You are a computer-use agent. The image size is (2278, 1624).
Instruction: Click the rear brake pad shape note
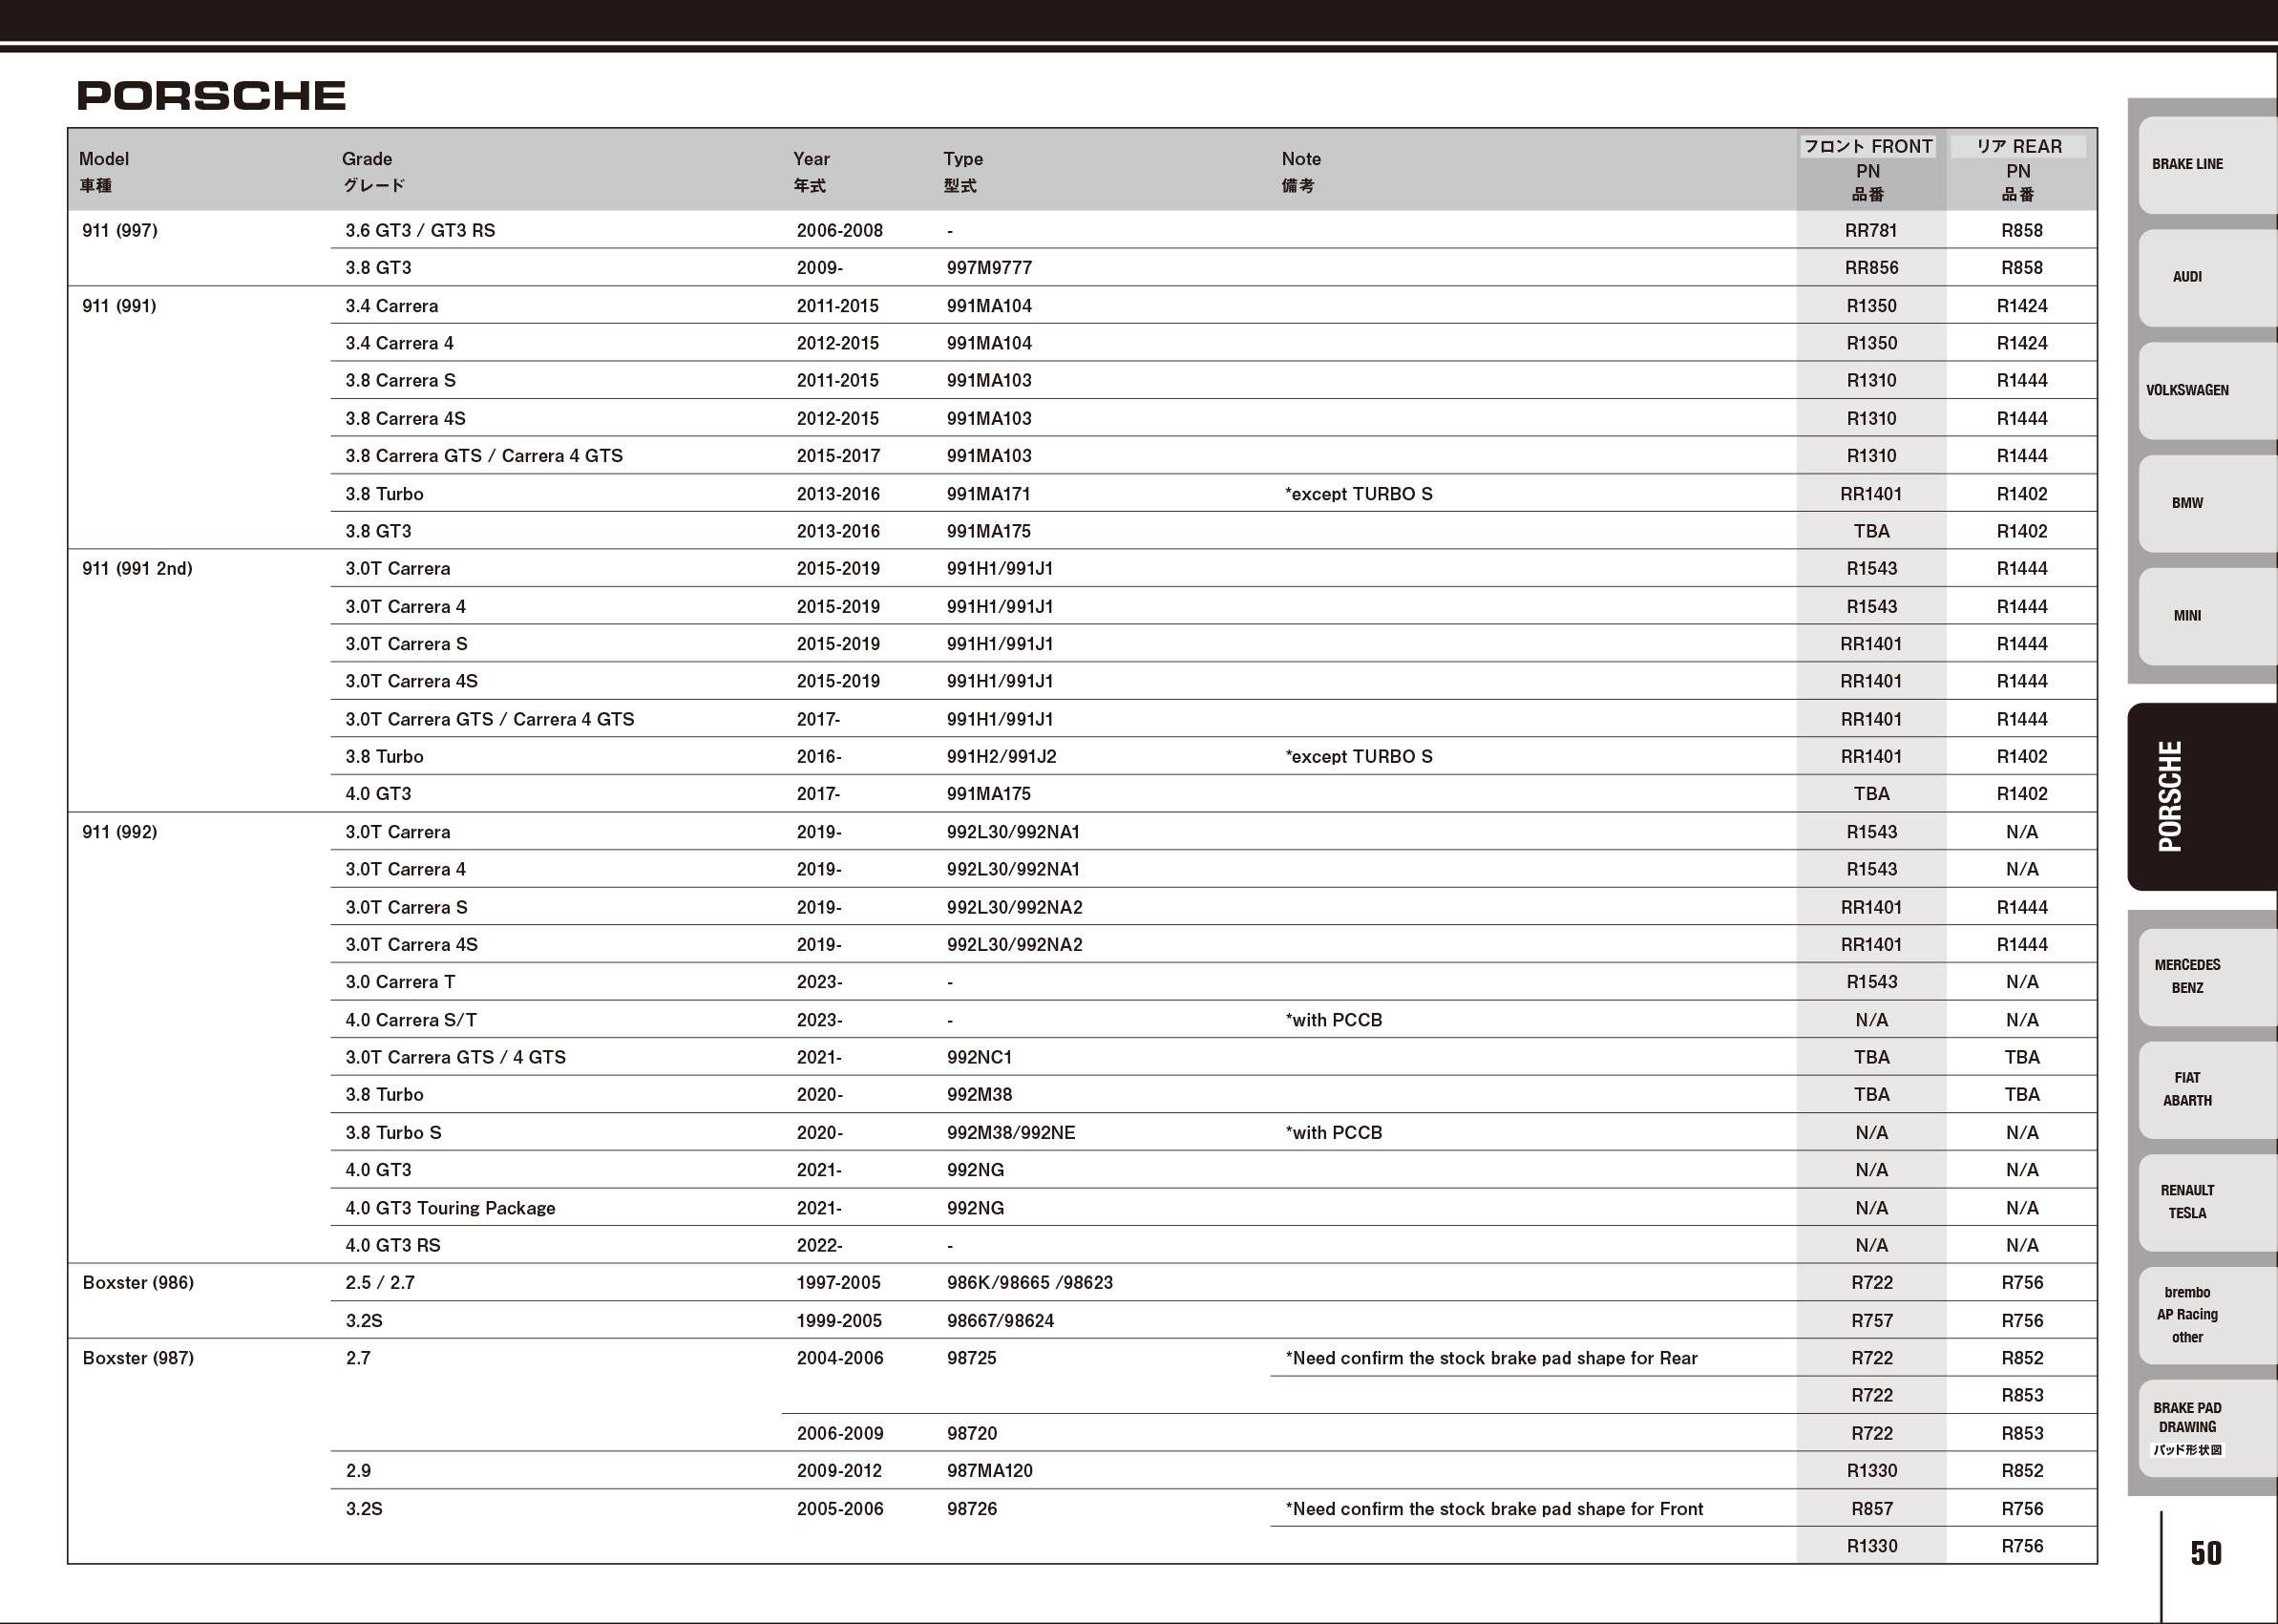point(1491,1358)
